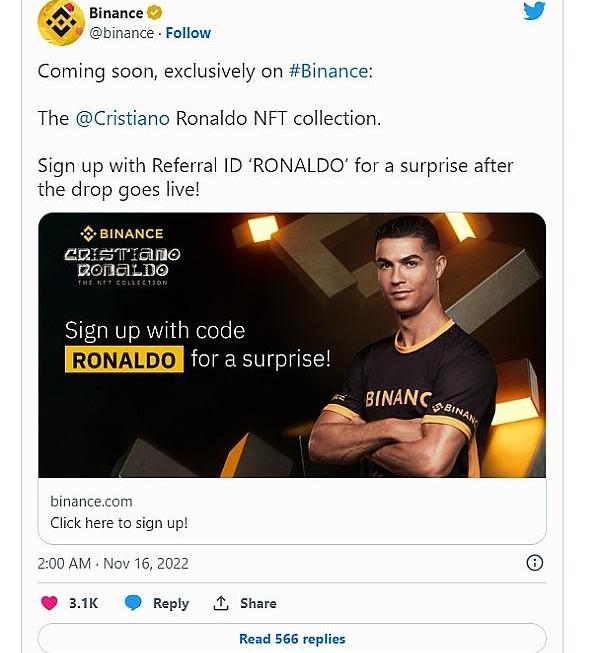Open the @binance handle

pos(122,33)
